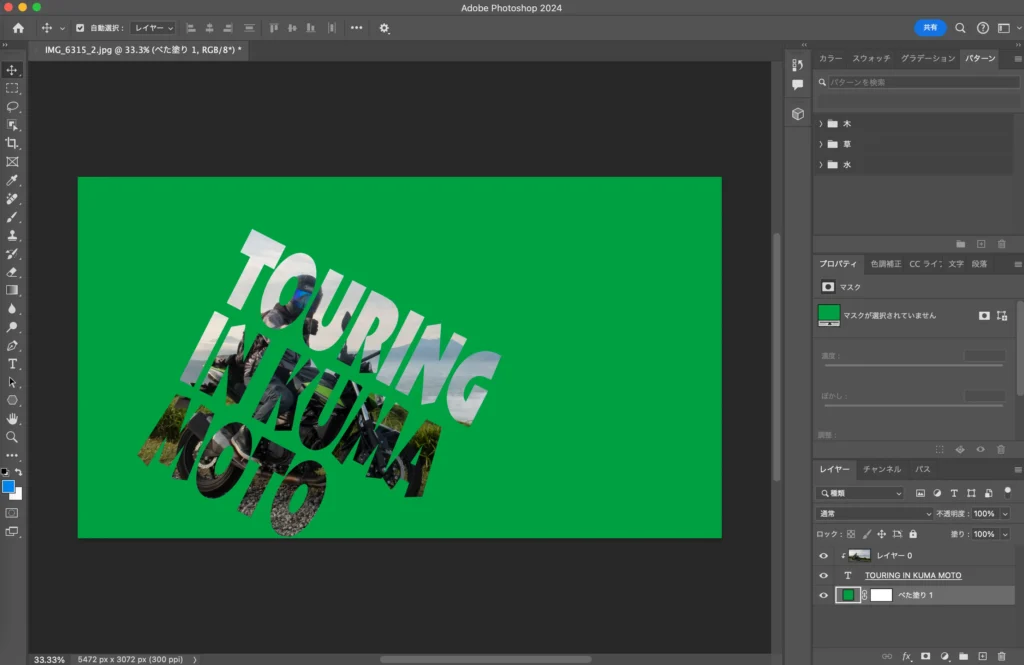The height and width of the screenshot is (665, 1024).
Task: Select the TOURING IN KUMA MOTO layer name
Action: tap(913, 575)
